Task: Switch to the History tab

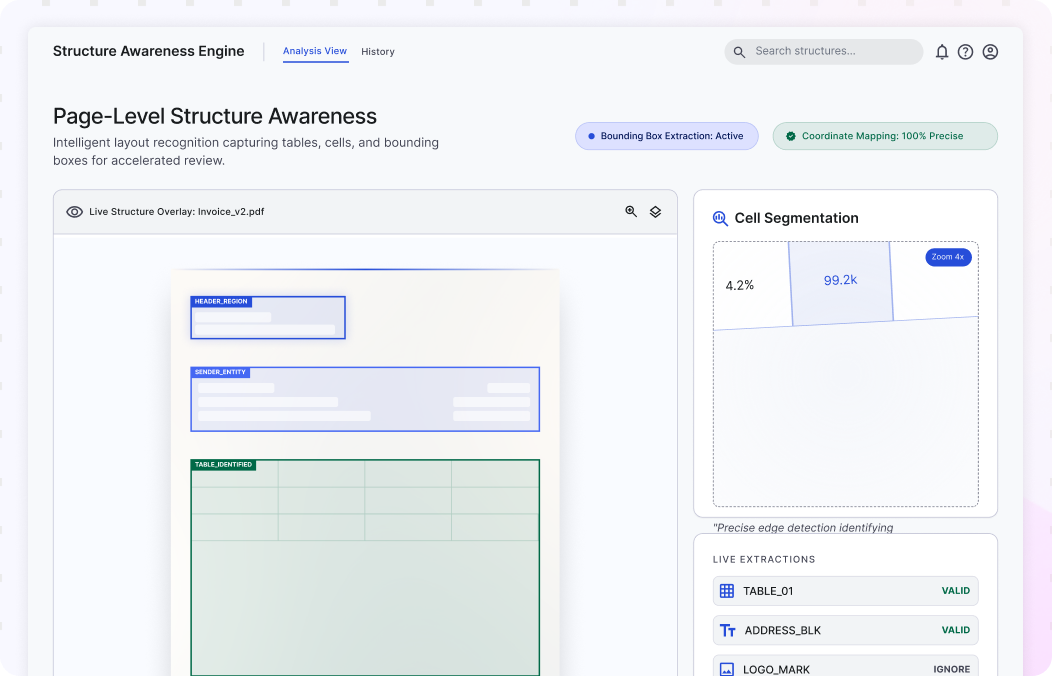Action: click(378, 52)
